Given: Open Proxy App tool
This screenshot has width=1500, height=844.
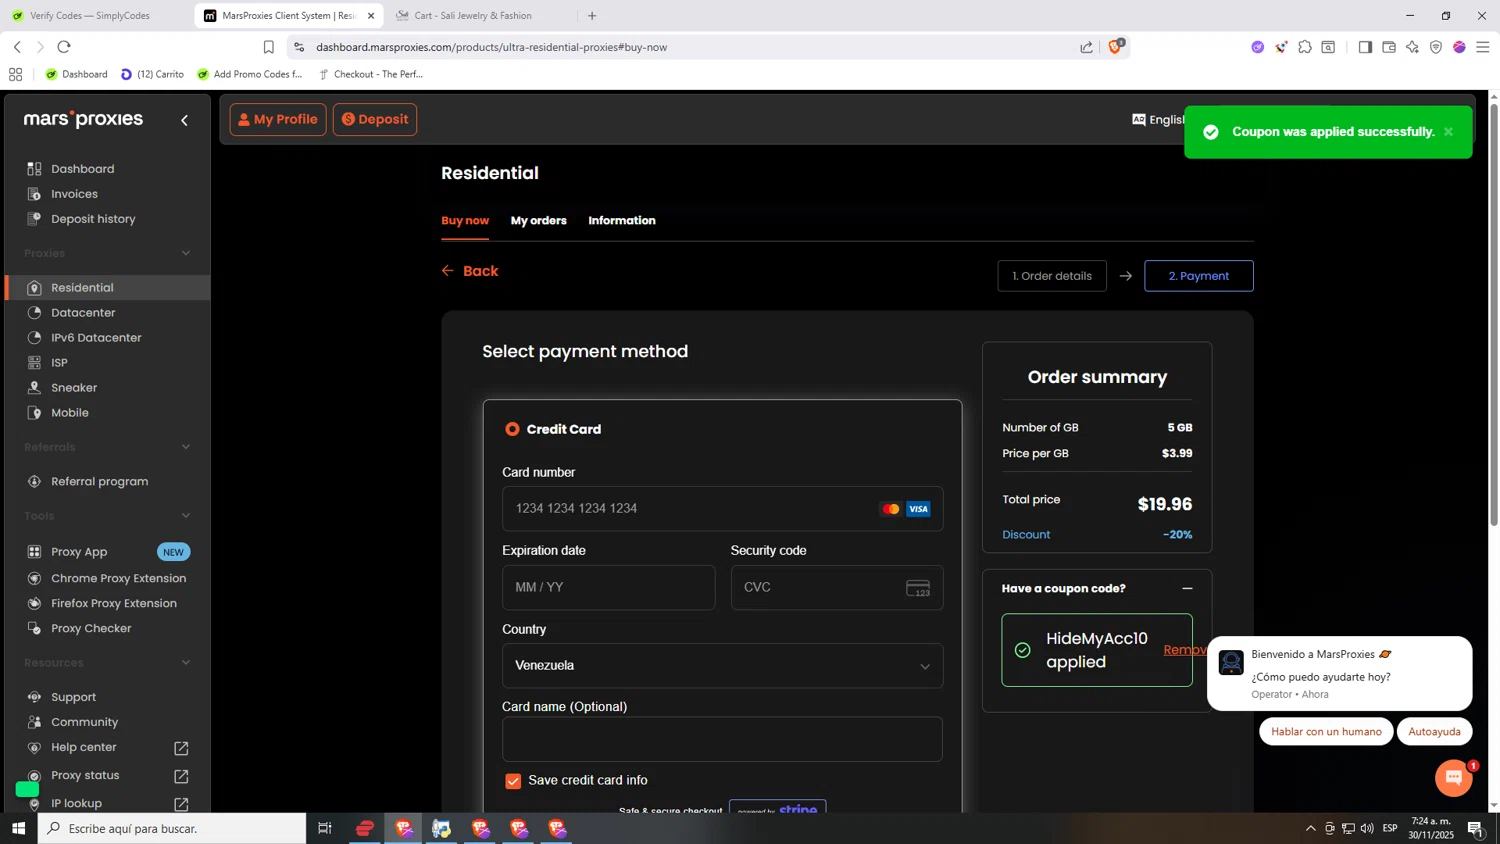Looking at the screenshot, I should click(x=79, y=552).
